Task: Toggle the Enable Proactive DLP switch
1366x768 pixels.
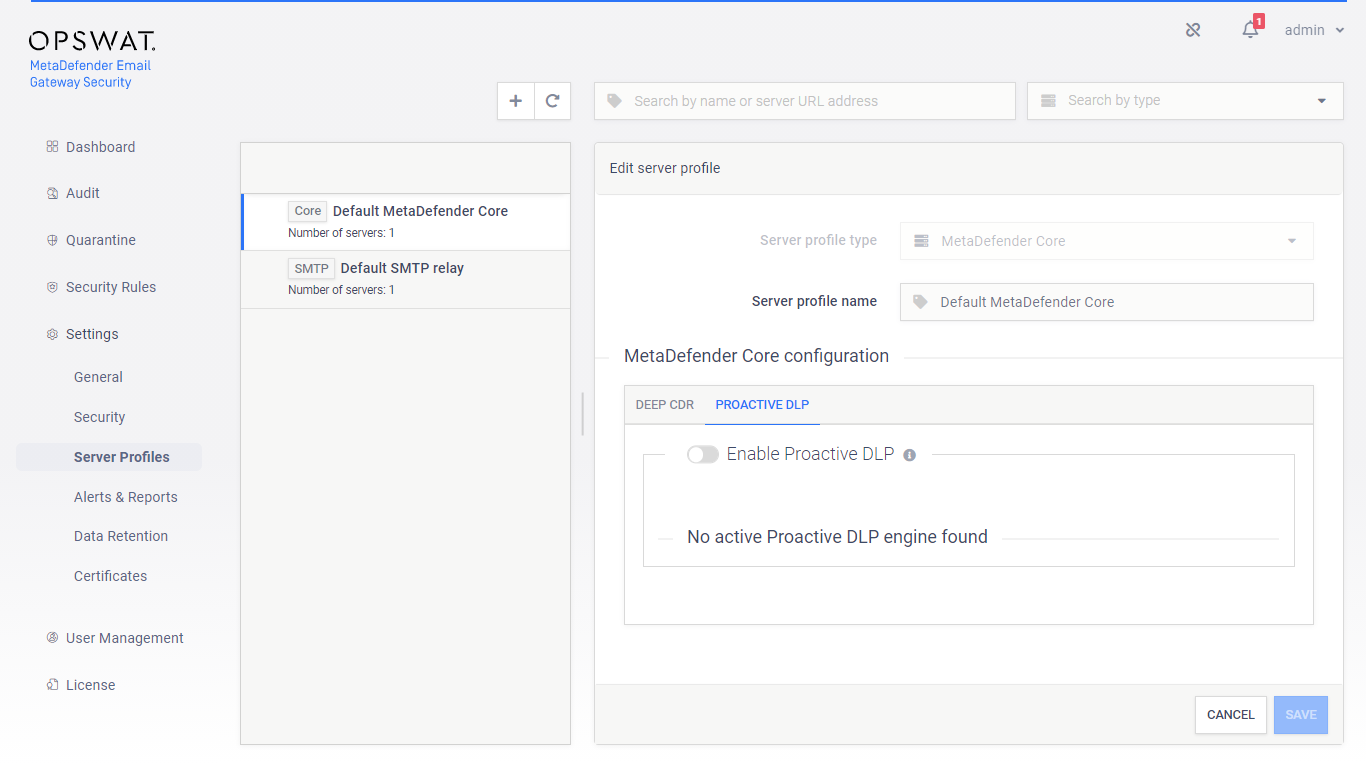Action: click(703, 455)
